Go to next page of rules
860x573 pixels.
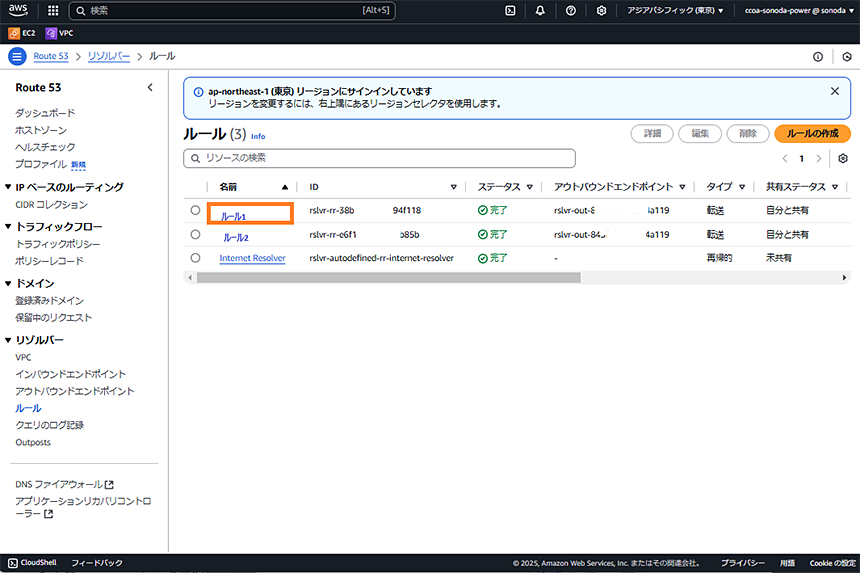(819, 158)
